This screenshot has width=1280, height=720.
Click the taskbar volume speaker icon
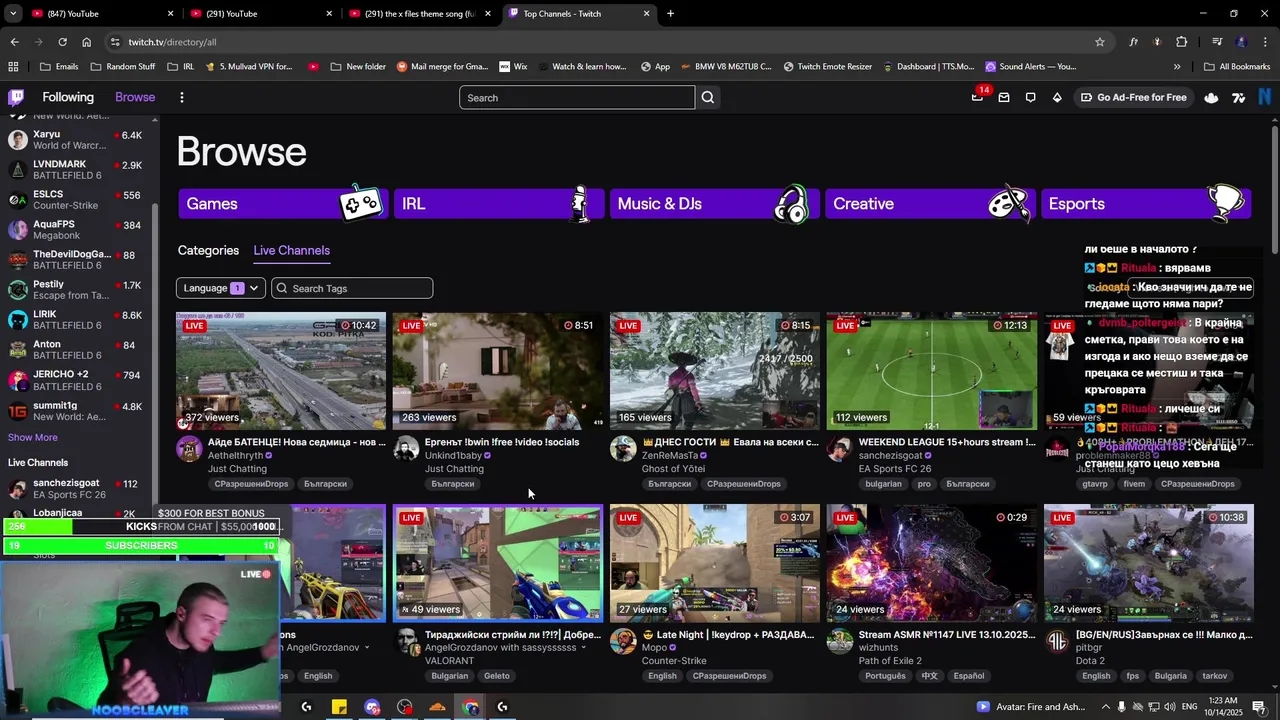coord(1171,707)
